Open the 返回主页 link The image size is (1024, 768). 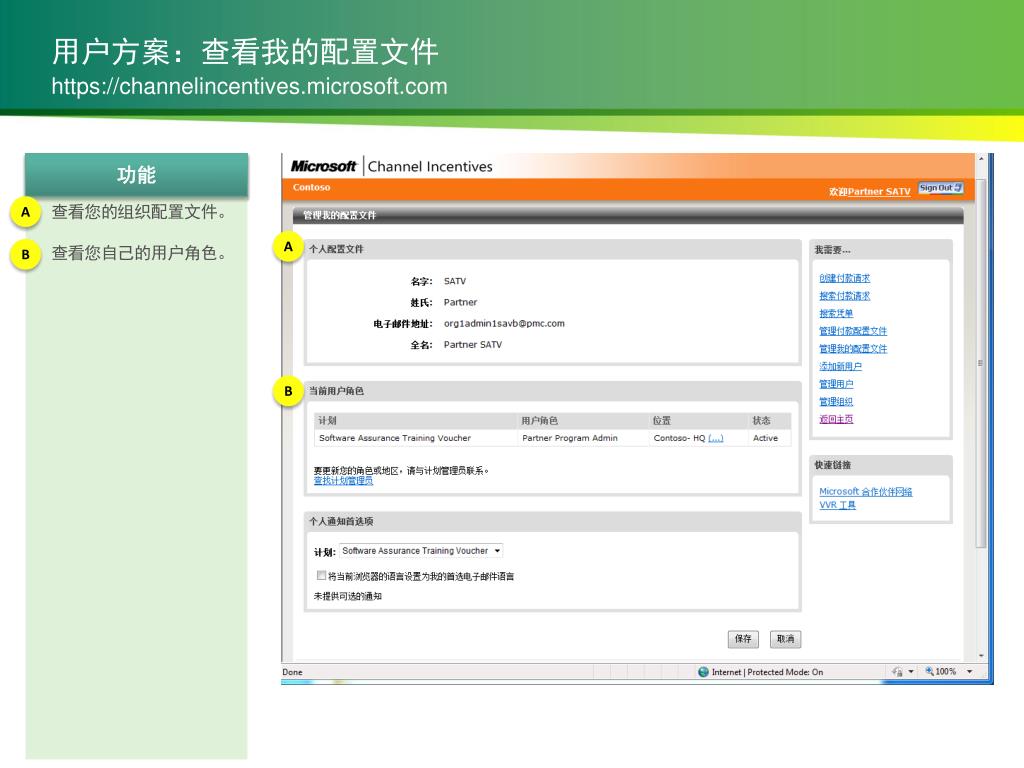point(836,419)
